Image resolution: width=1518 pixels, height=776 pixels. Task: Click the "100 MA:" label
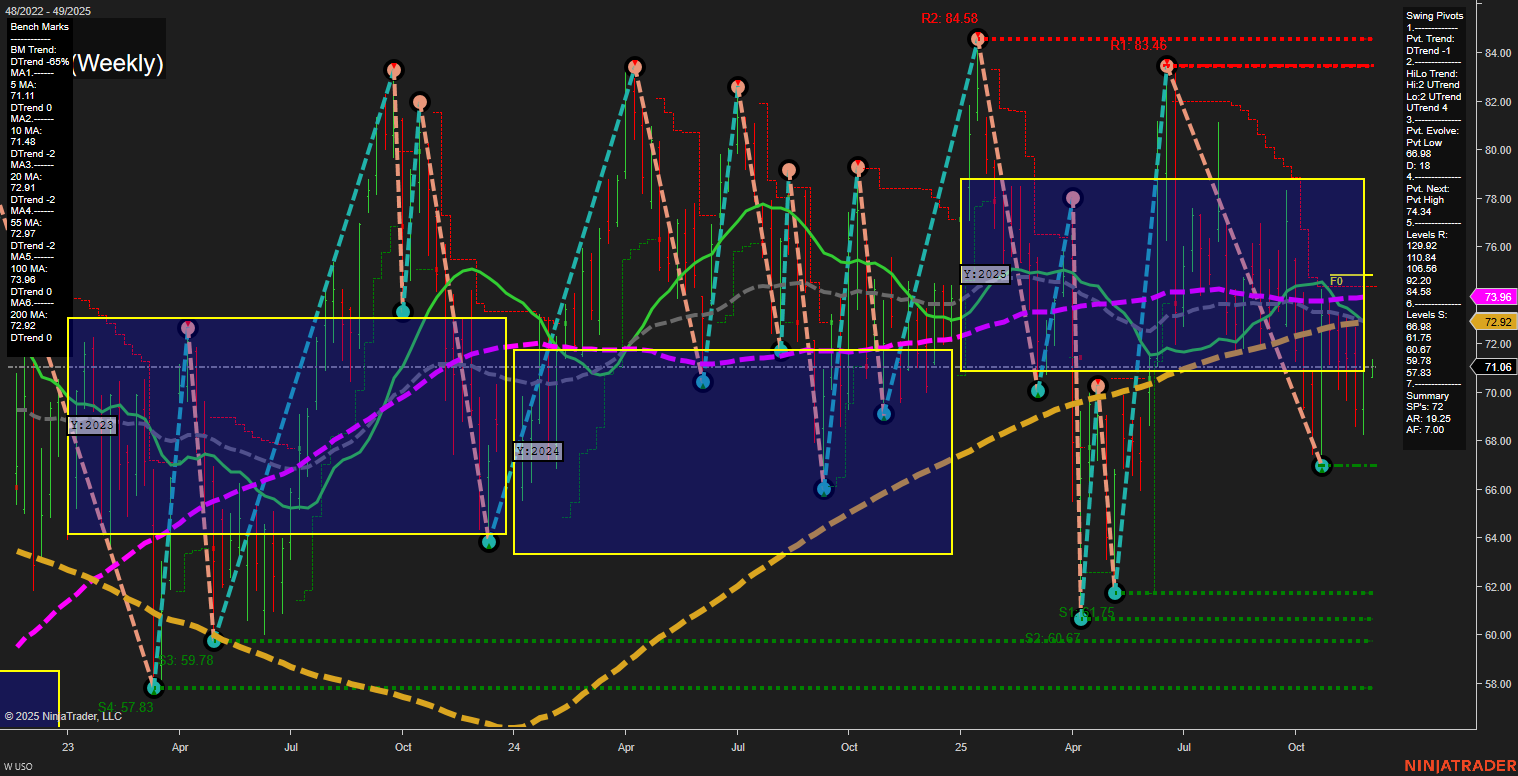click(30, 268)
